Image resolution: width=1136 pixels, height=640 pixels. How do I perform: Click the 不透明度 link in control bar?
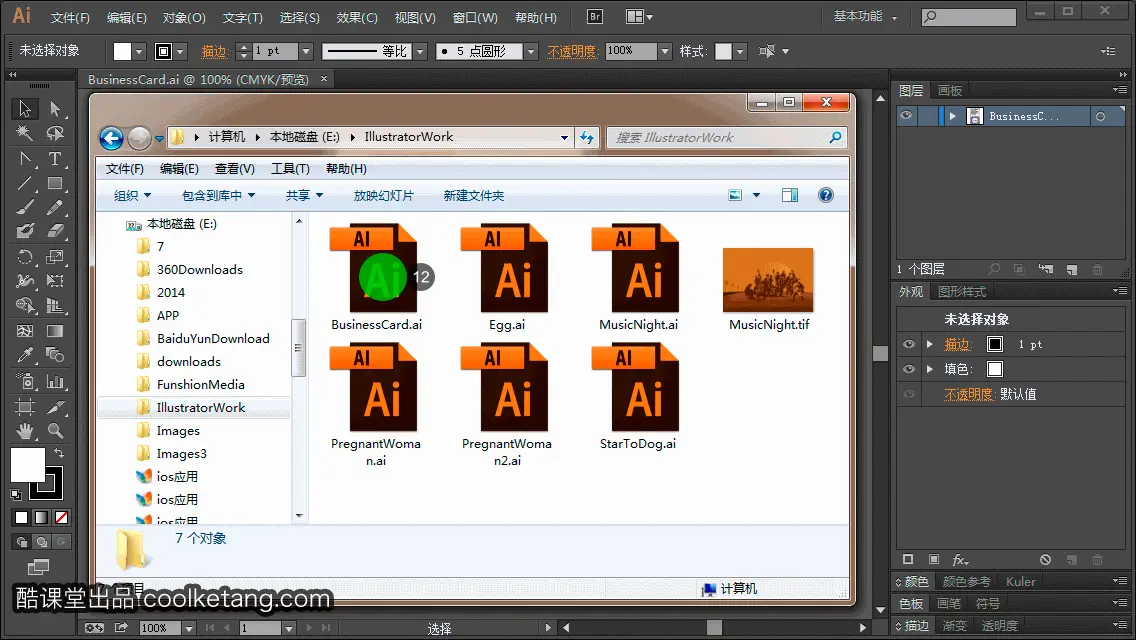[572, 51]
